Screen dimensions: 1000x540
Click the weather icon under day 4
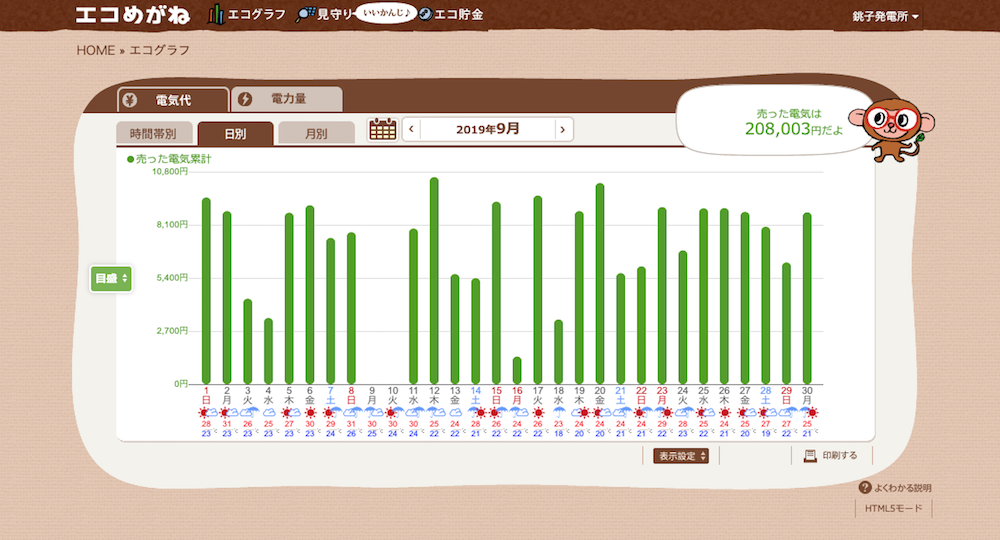(x=268, y=413)
